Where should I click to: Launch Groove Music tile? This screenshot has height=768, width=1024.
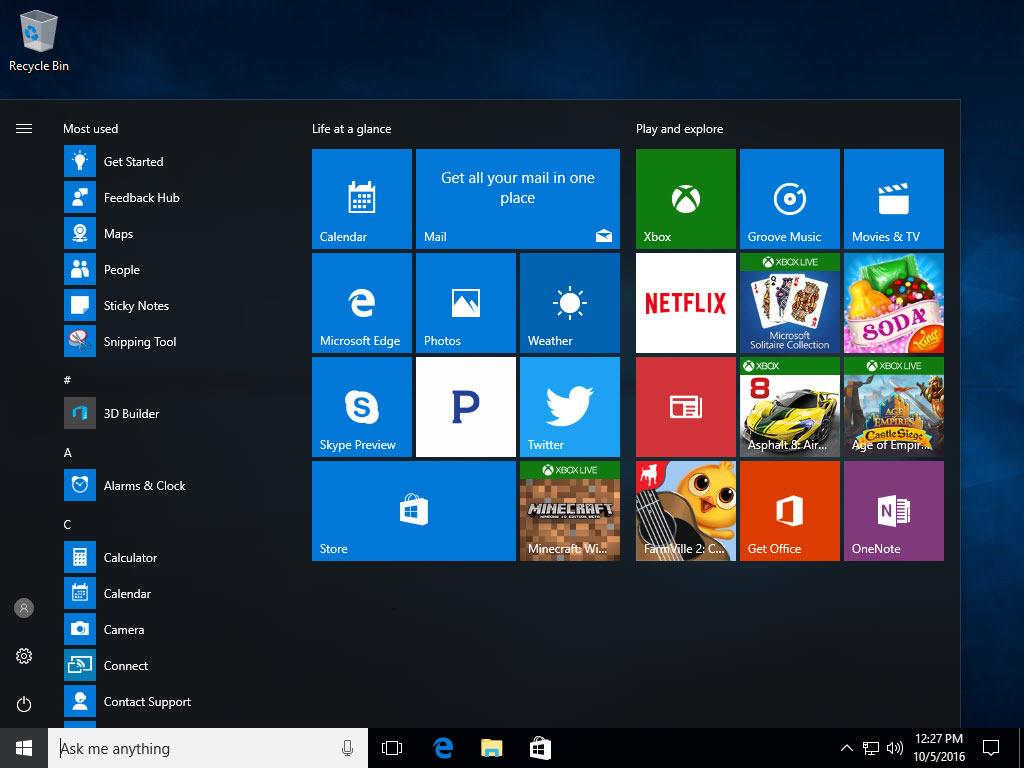pos(790,199)
